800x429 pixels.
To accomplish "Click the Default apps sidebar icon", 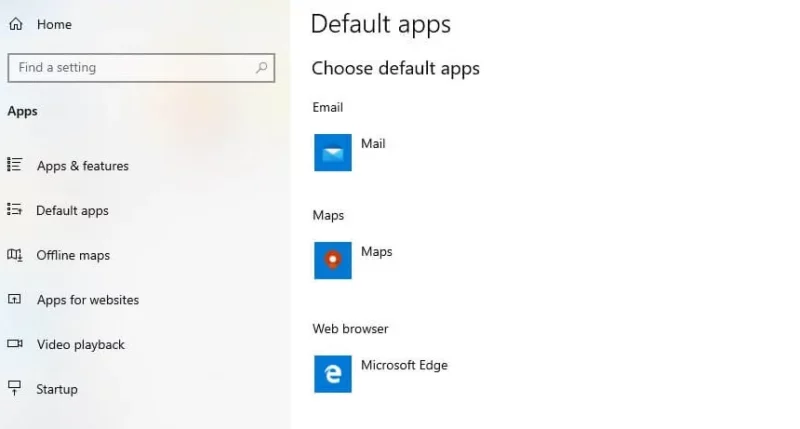I will pyautogui.click(x=14, y=209).
